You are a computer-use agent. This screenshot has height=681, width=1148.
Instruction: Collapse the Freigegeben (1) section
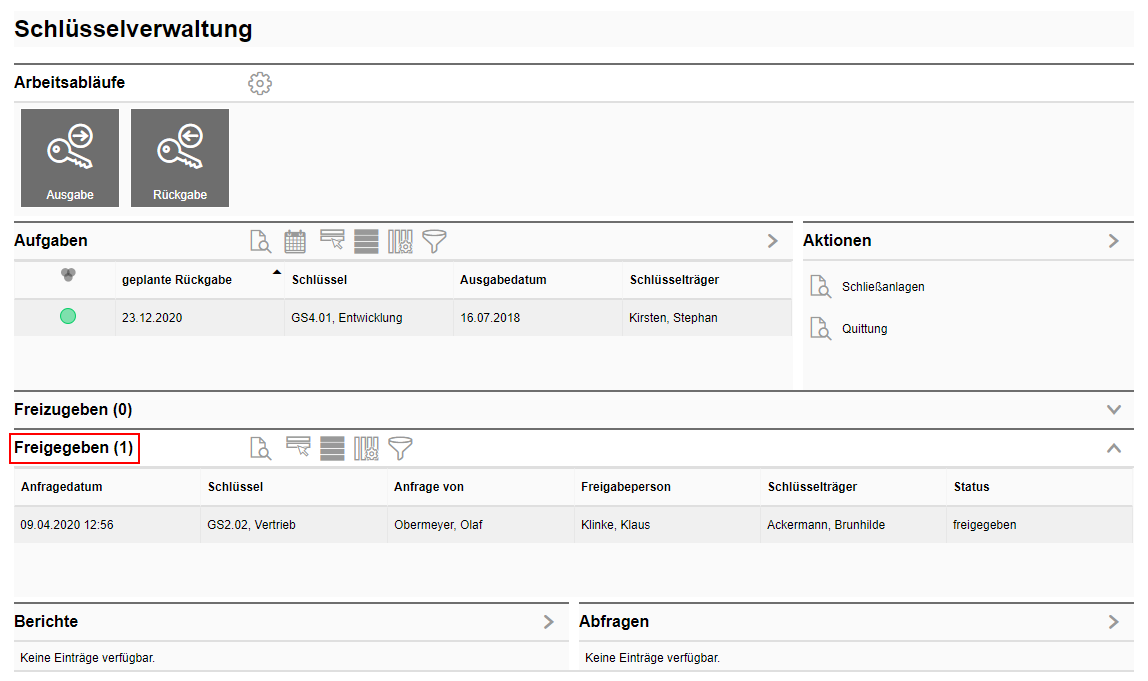coord(1114,448)
